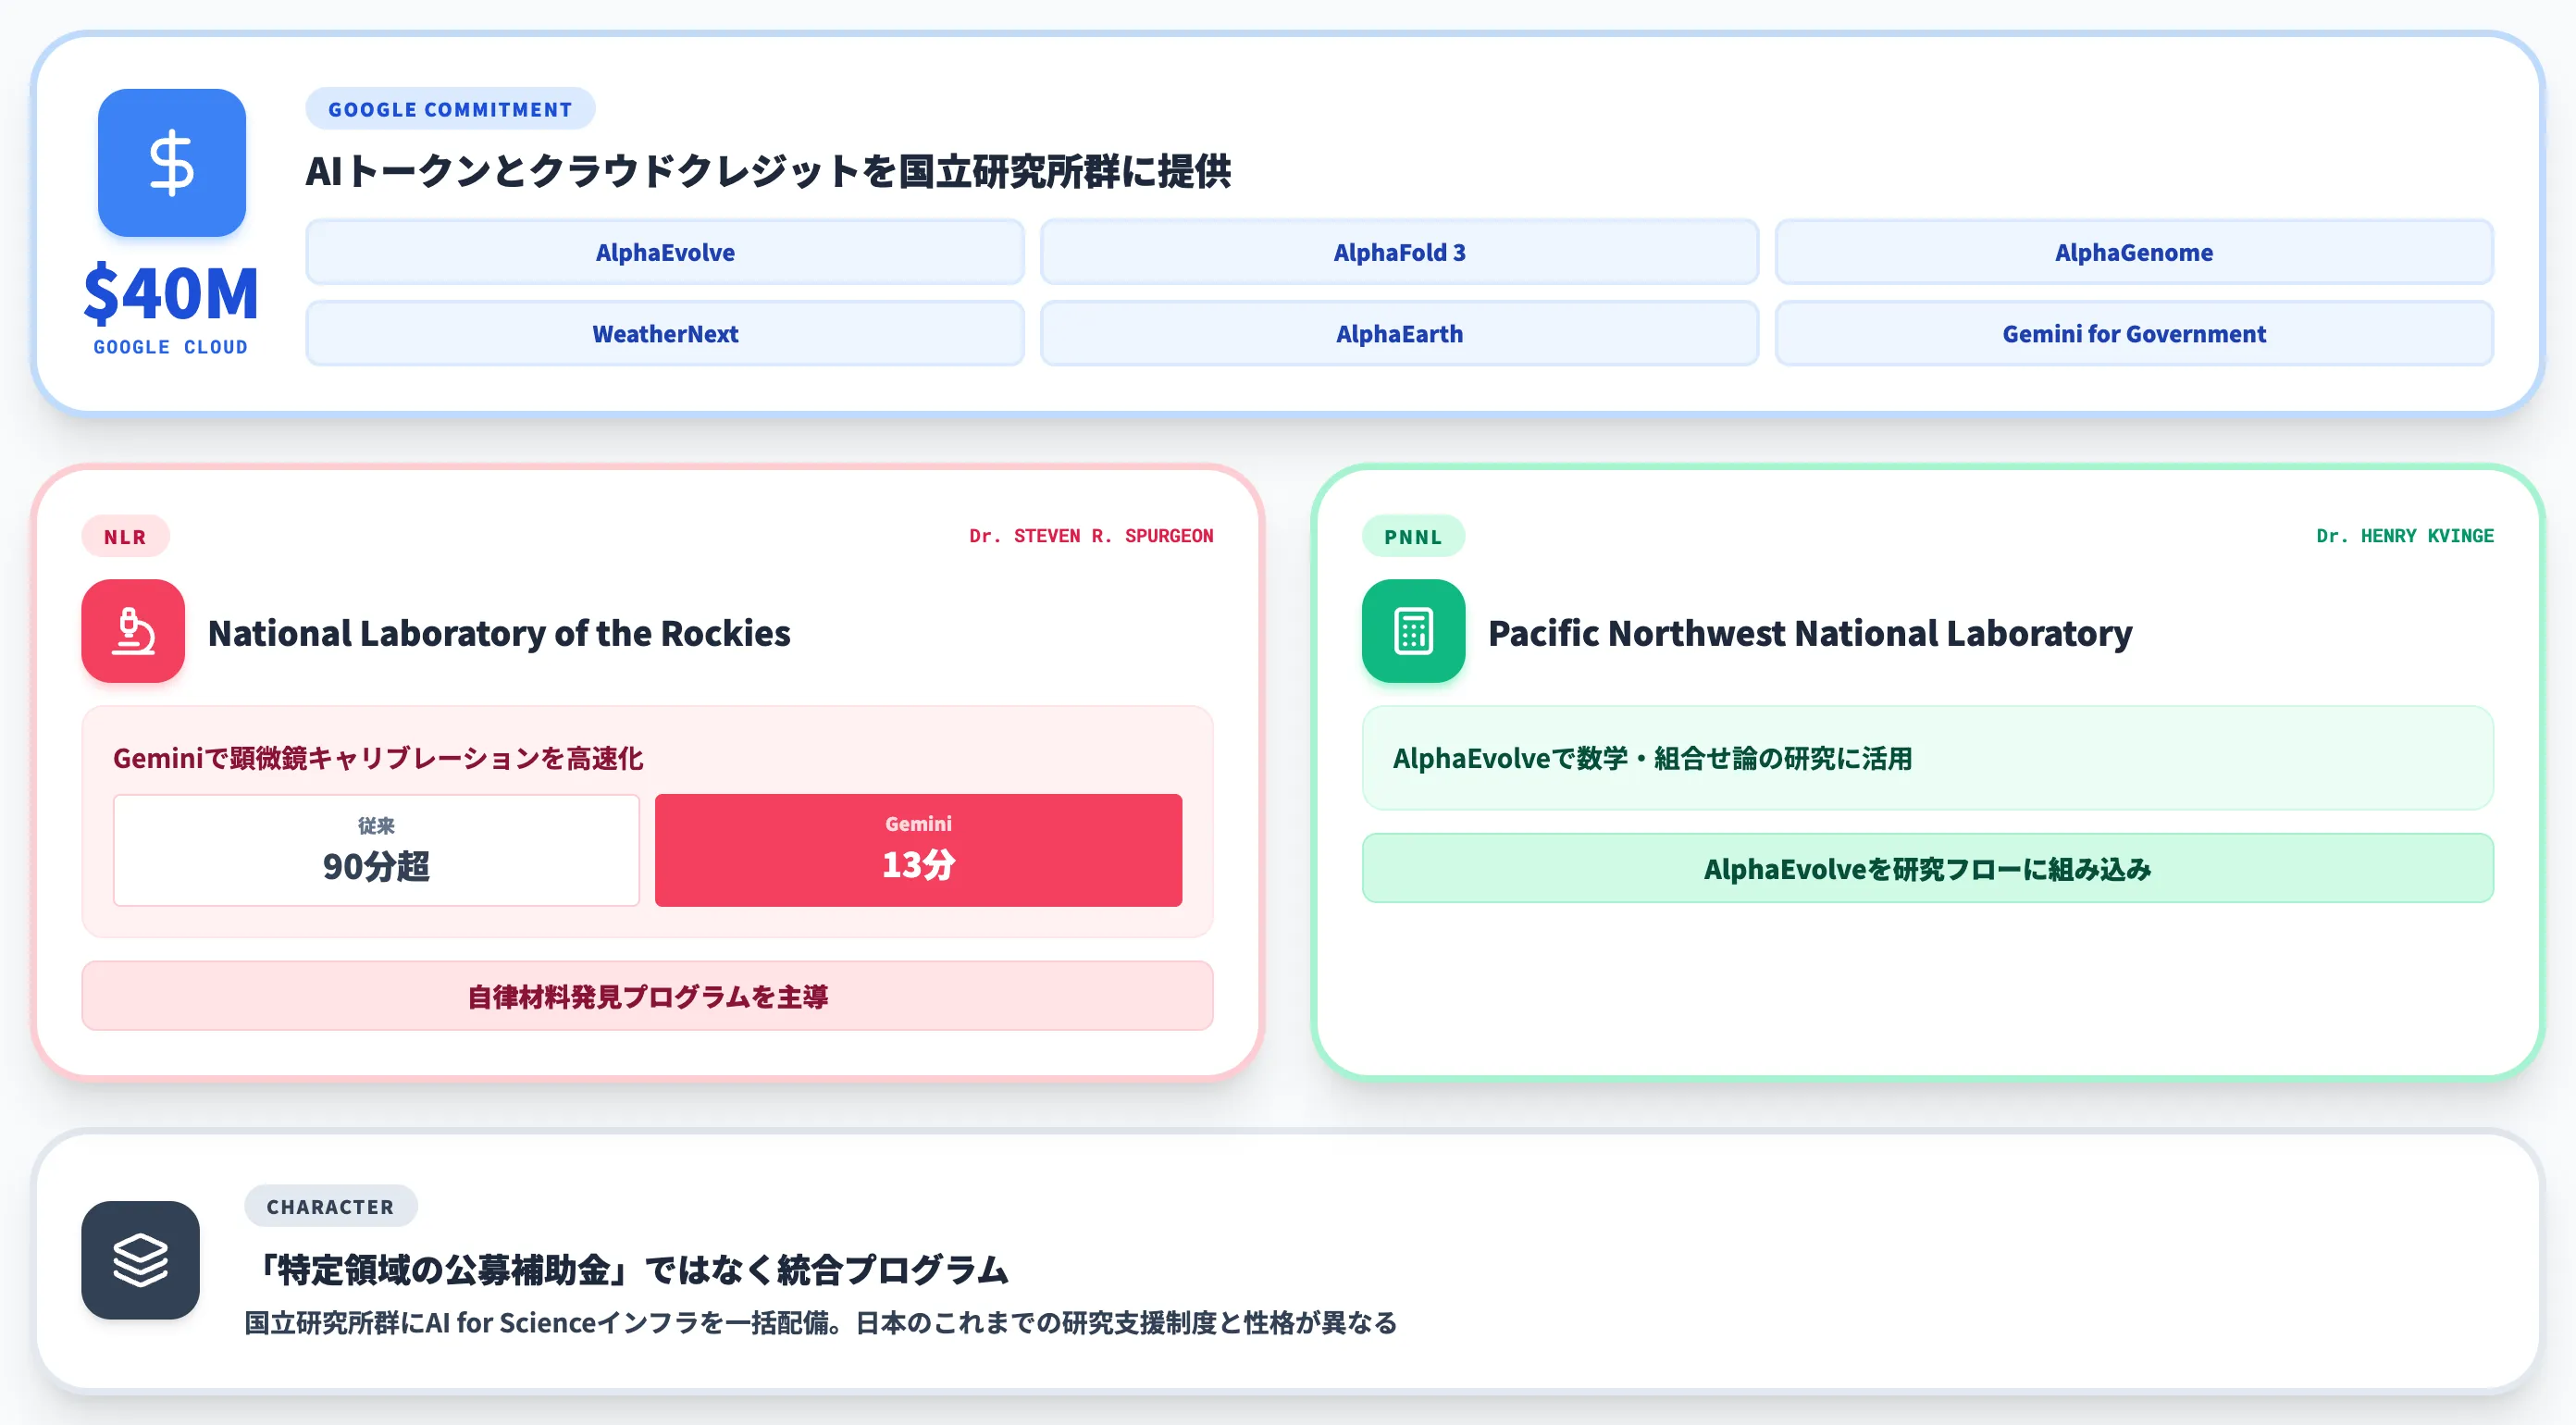Click the green calculator icon
The image size is (2576, 1425).
coord(1413,631)
